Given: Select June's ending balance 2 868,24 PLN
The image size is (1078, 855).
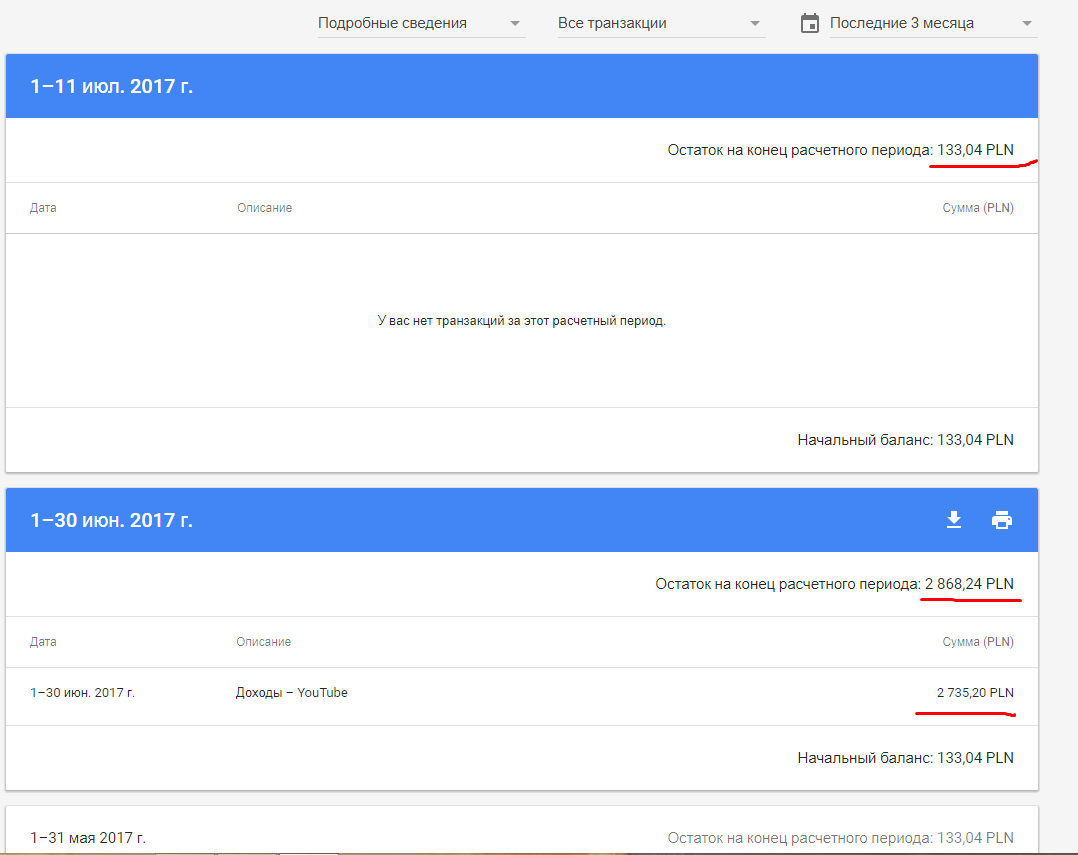Looking at the screenshot, I should (x=969, y=584).
